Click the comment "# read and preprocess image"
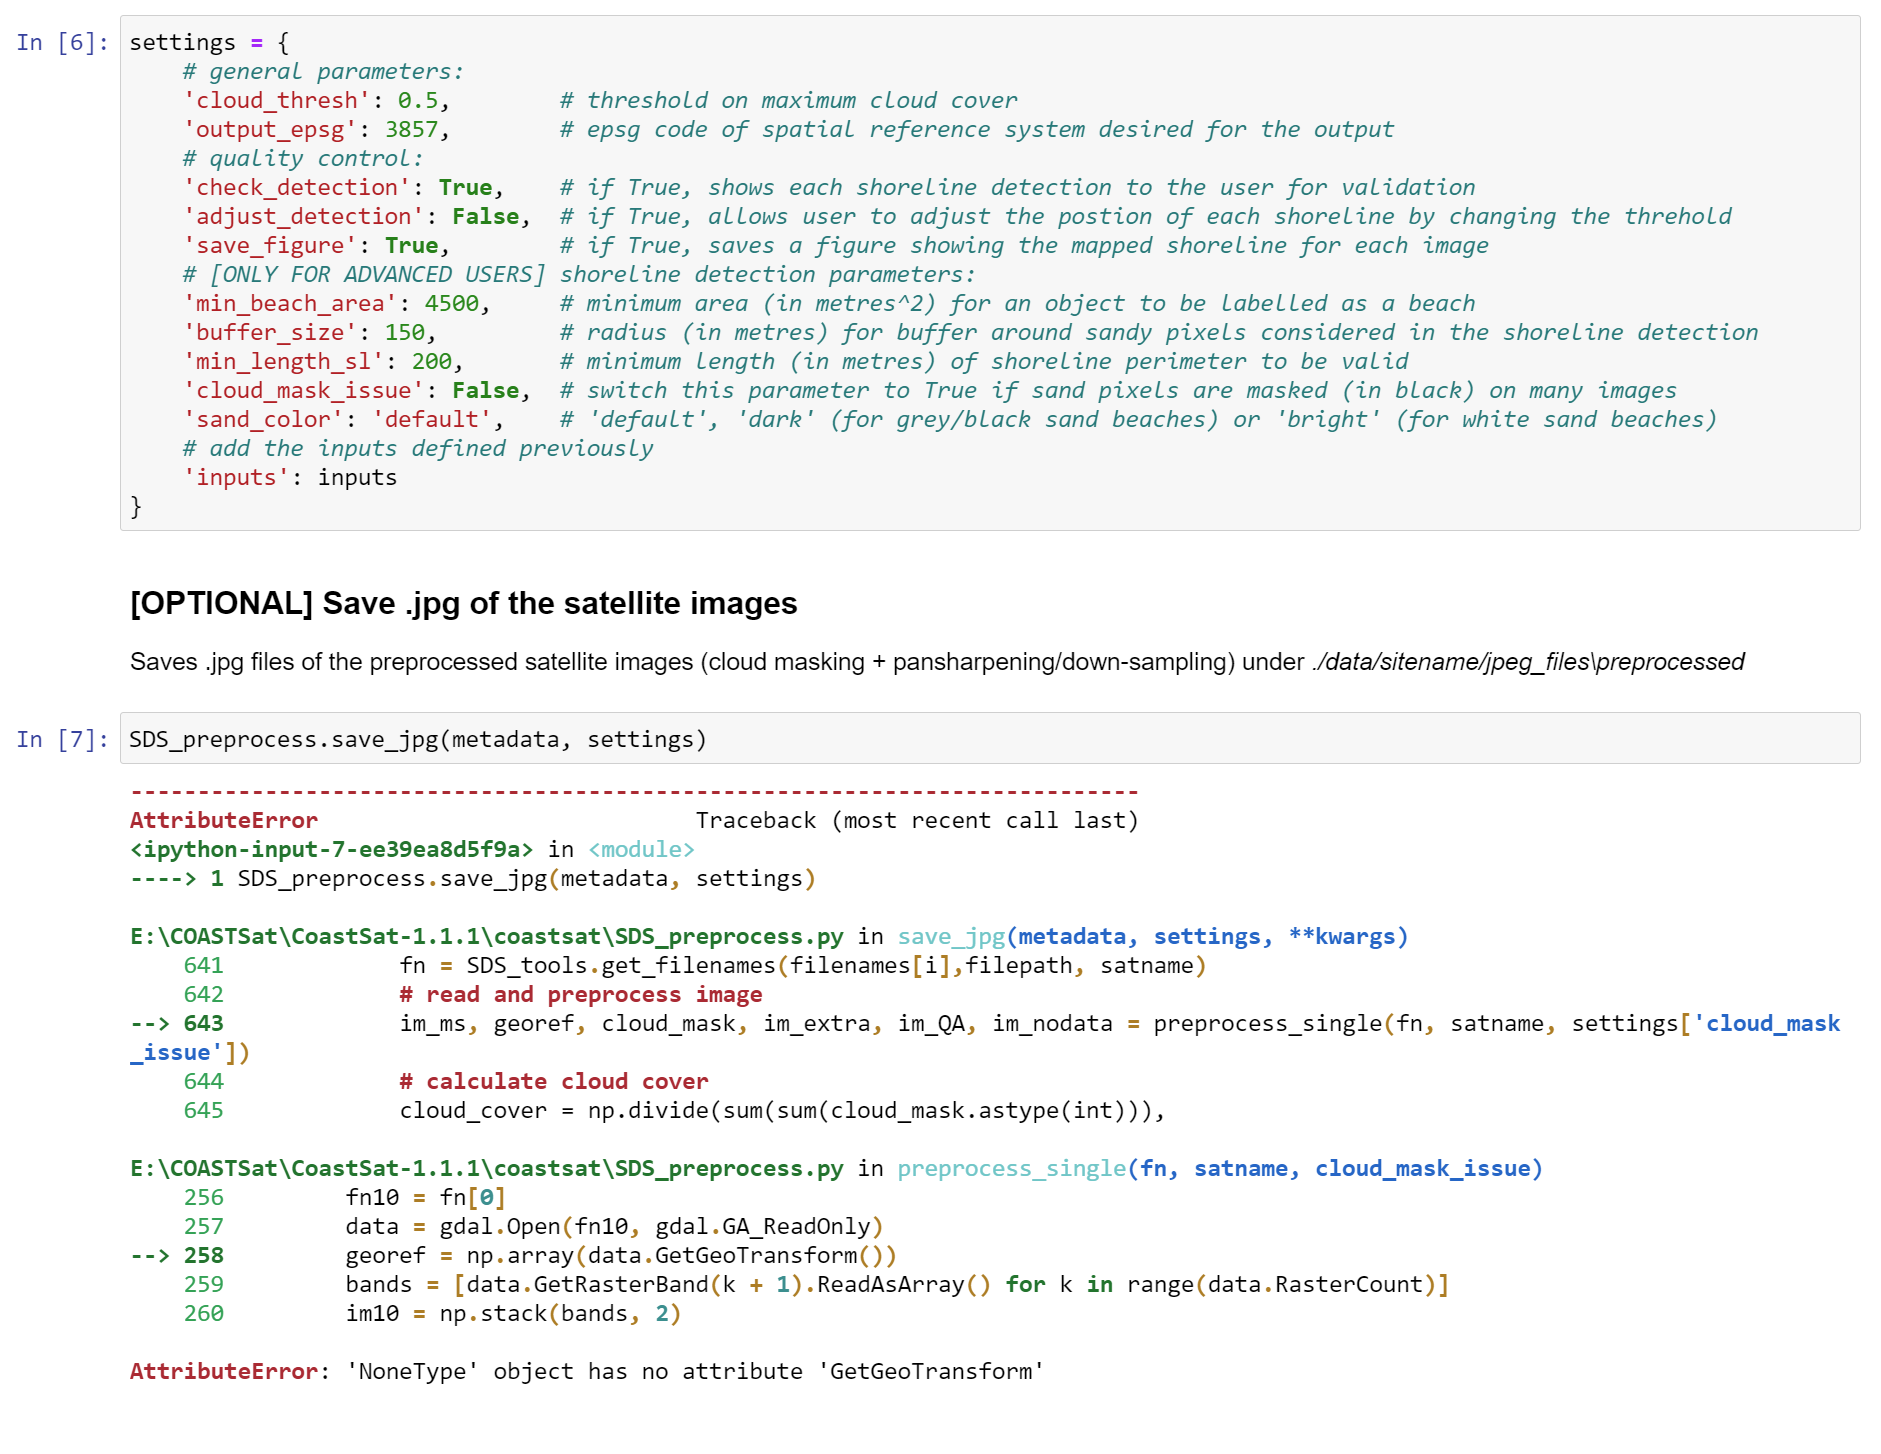 pos(581,994)
